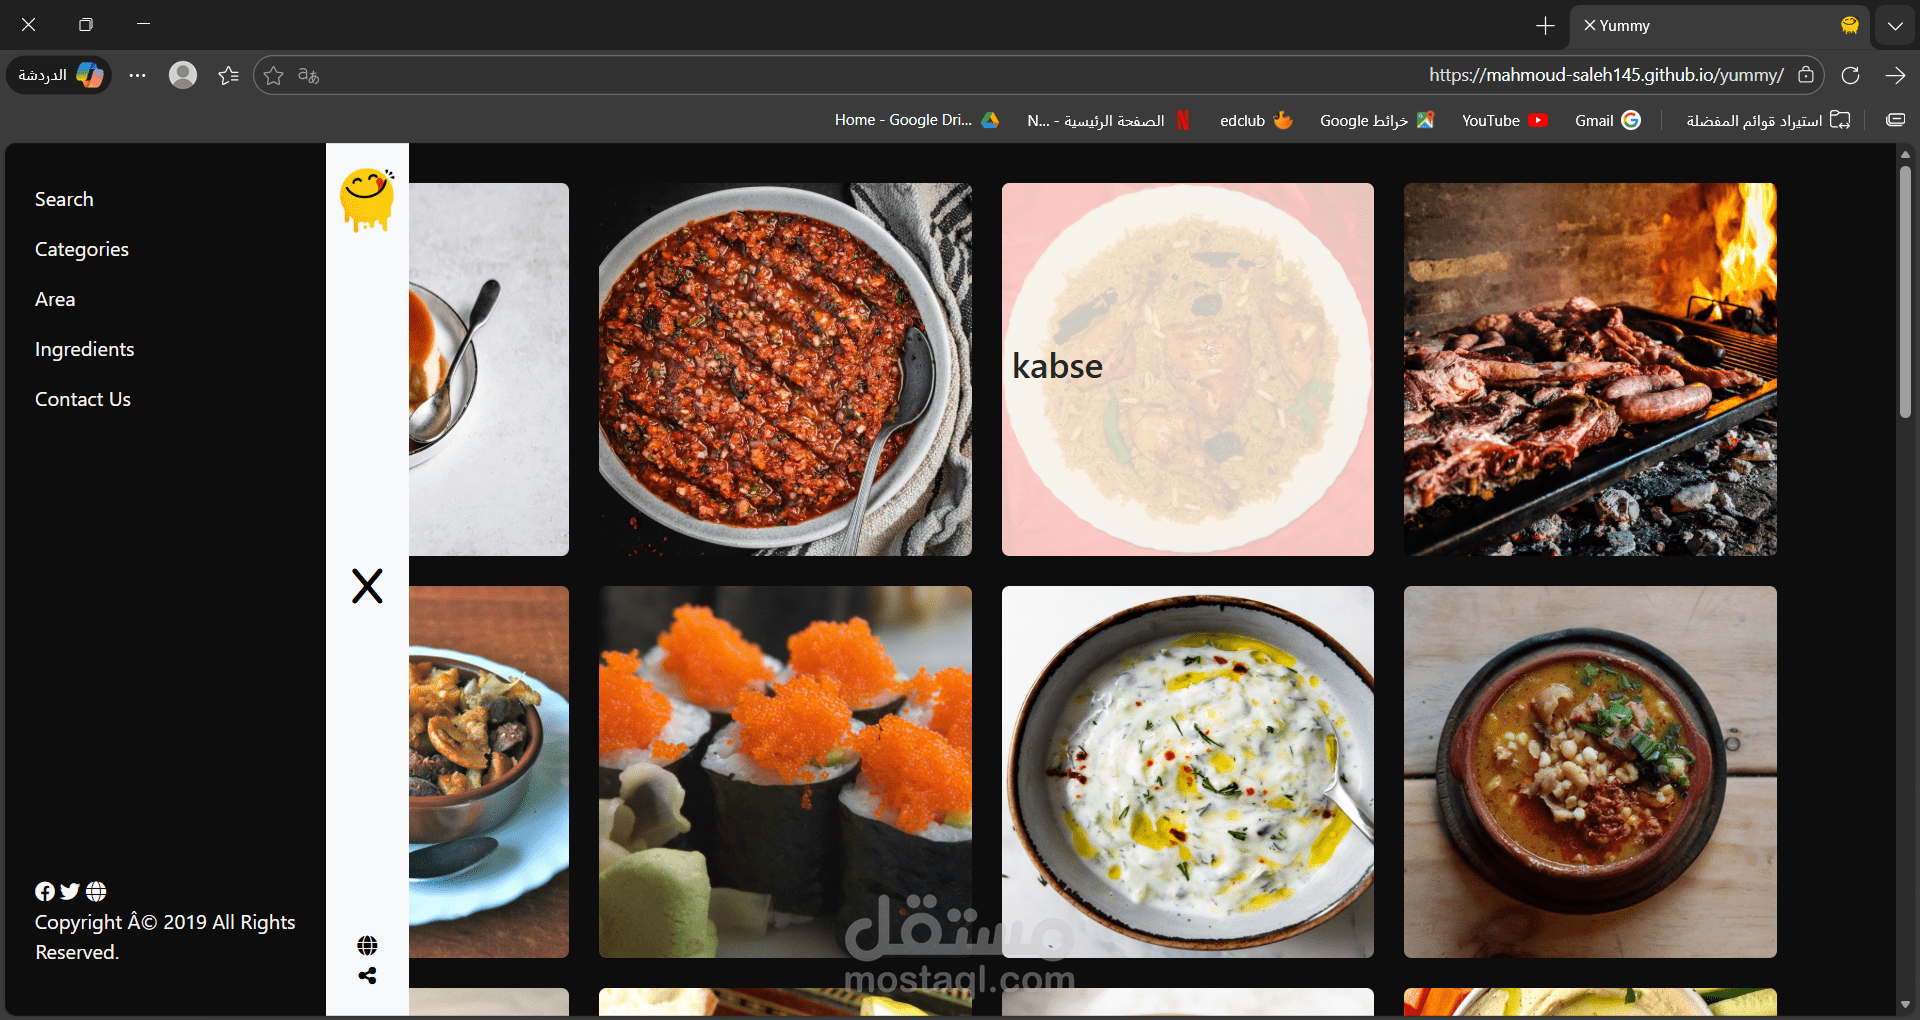Screen dimensions: 1920x1020
Task: Open the Facebook icon in the sidebar footer
Action: click(45, 891)
